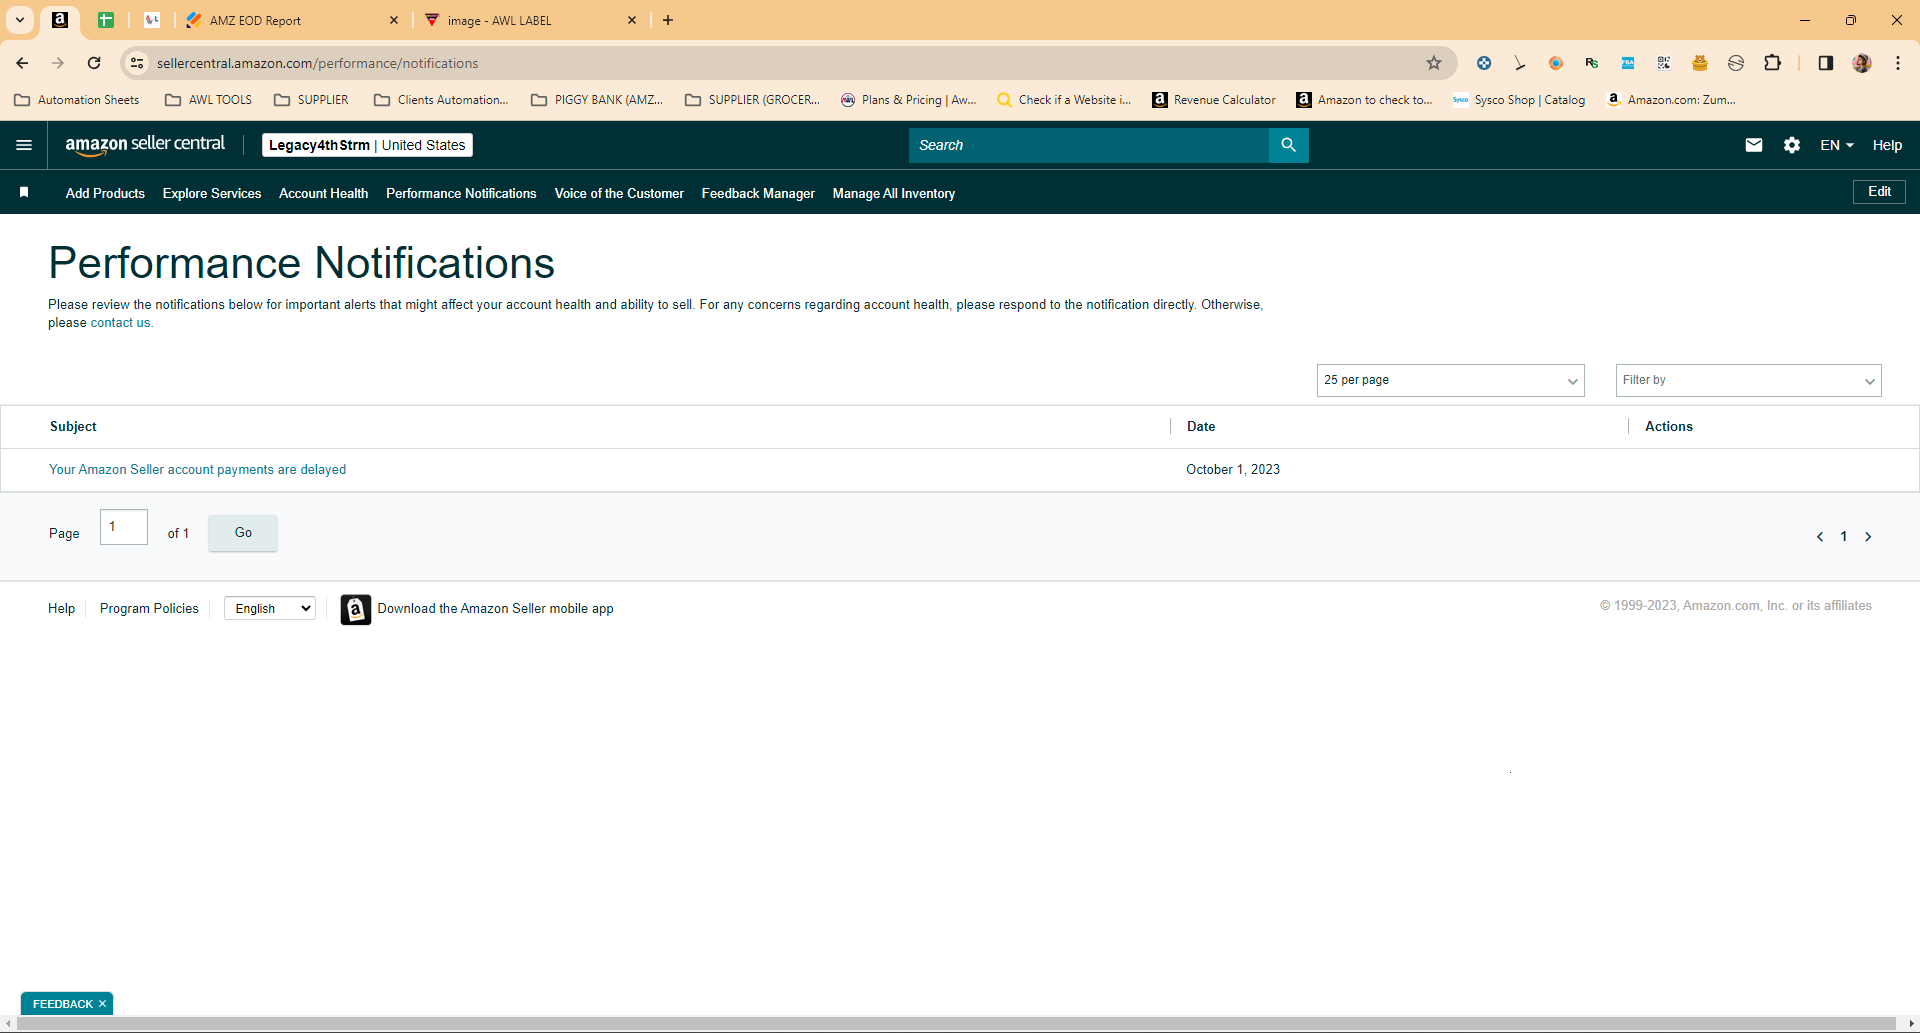
Task: Open Manage All Inventory
Action: pyautogui.click(x=894, y=193)
